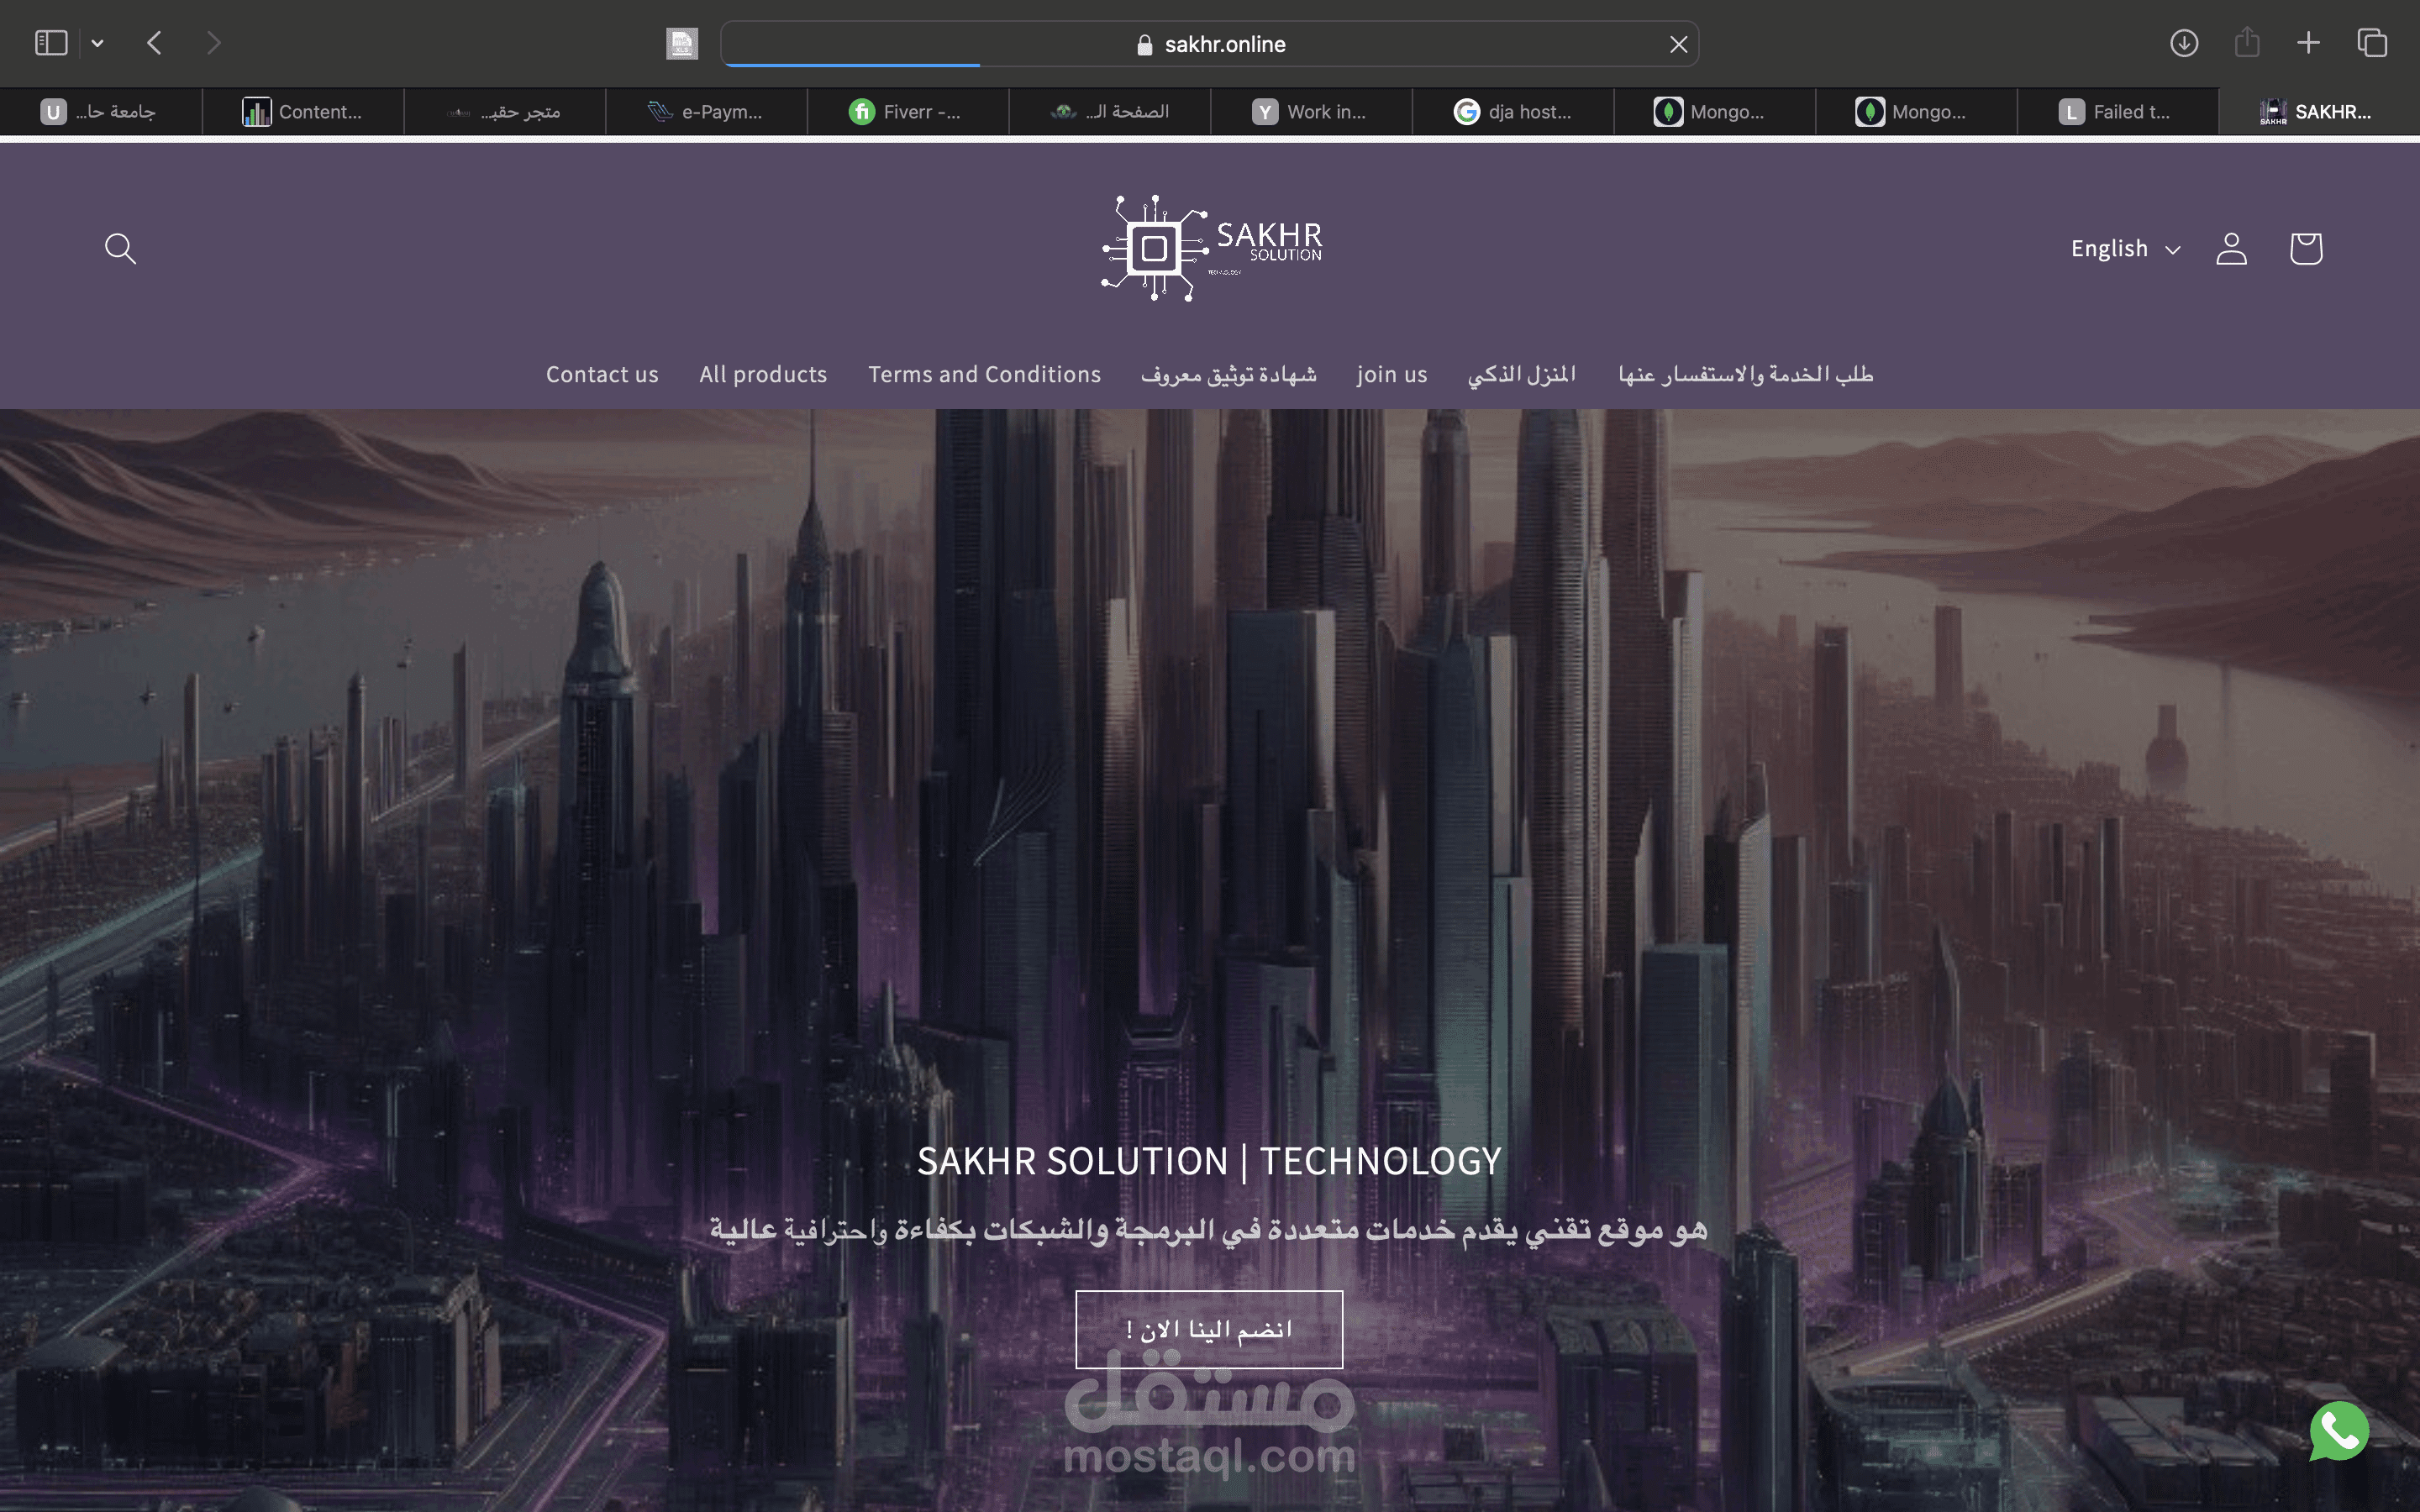
Task: Select the SAKHR browser tab
Action: point(2319,112)
